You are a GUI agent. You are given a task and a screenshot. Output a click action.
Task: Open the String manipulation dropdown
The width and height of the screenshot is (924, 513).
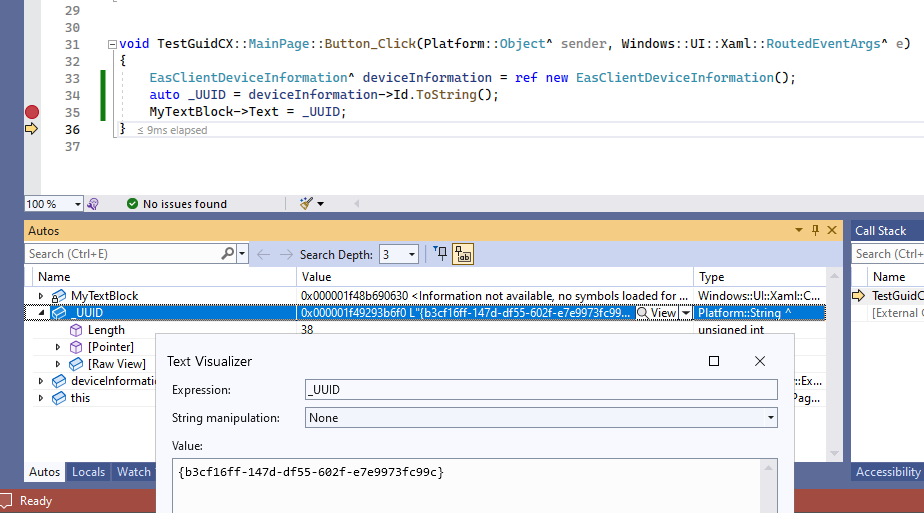pos(541,418)
